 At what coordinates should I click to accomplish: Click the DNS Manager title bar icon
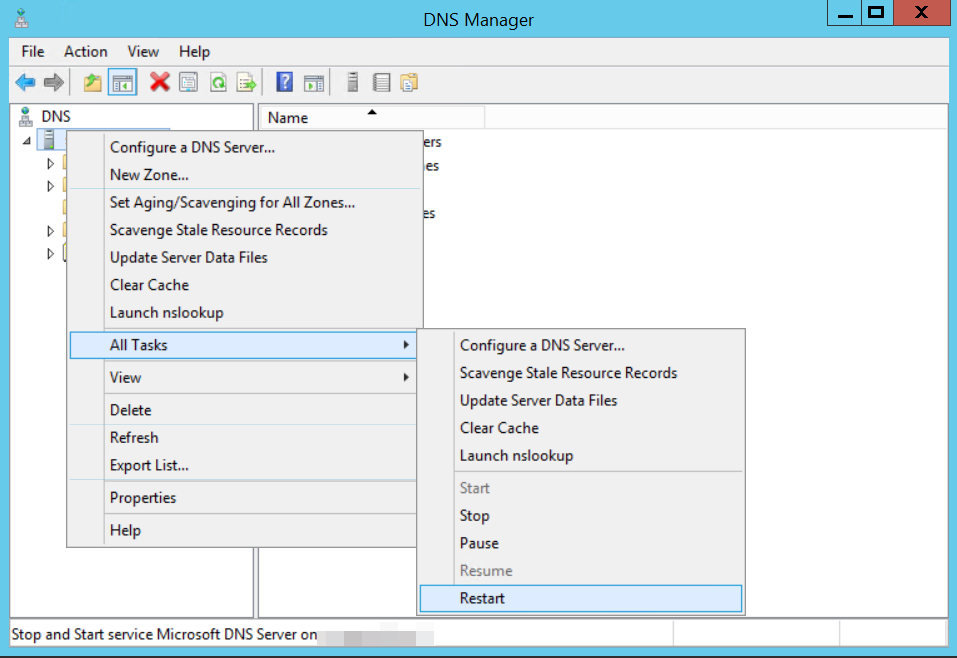coord(22,18)
